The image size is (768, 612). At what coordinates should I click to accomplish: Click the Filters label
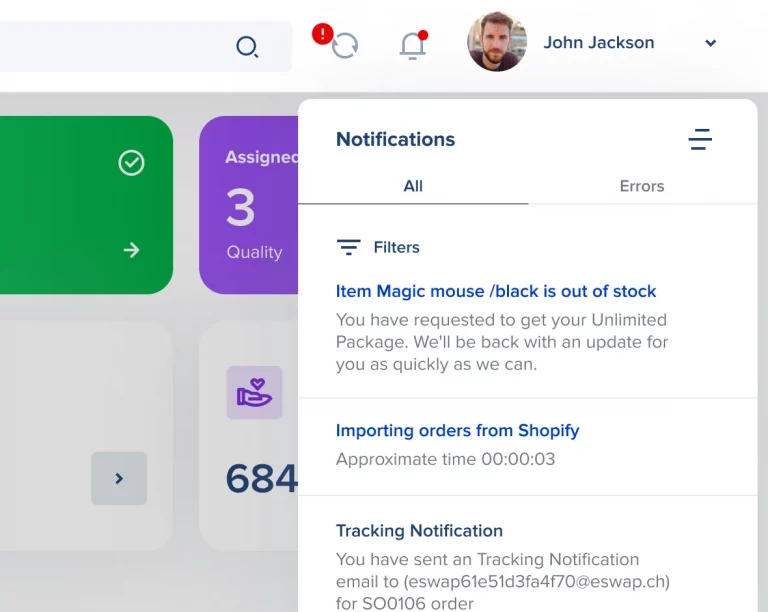(396, 247)
